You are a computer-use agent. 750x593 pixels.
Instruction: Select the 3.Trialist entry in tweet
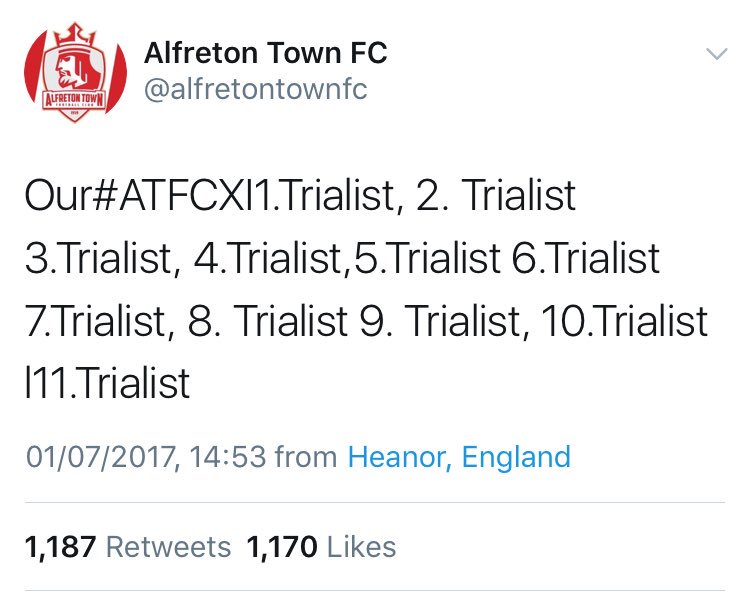[x=99, y=258]
